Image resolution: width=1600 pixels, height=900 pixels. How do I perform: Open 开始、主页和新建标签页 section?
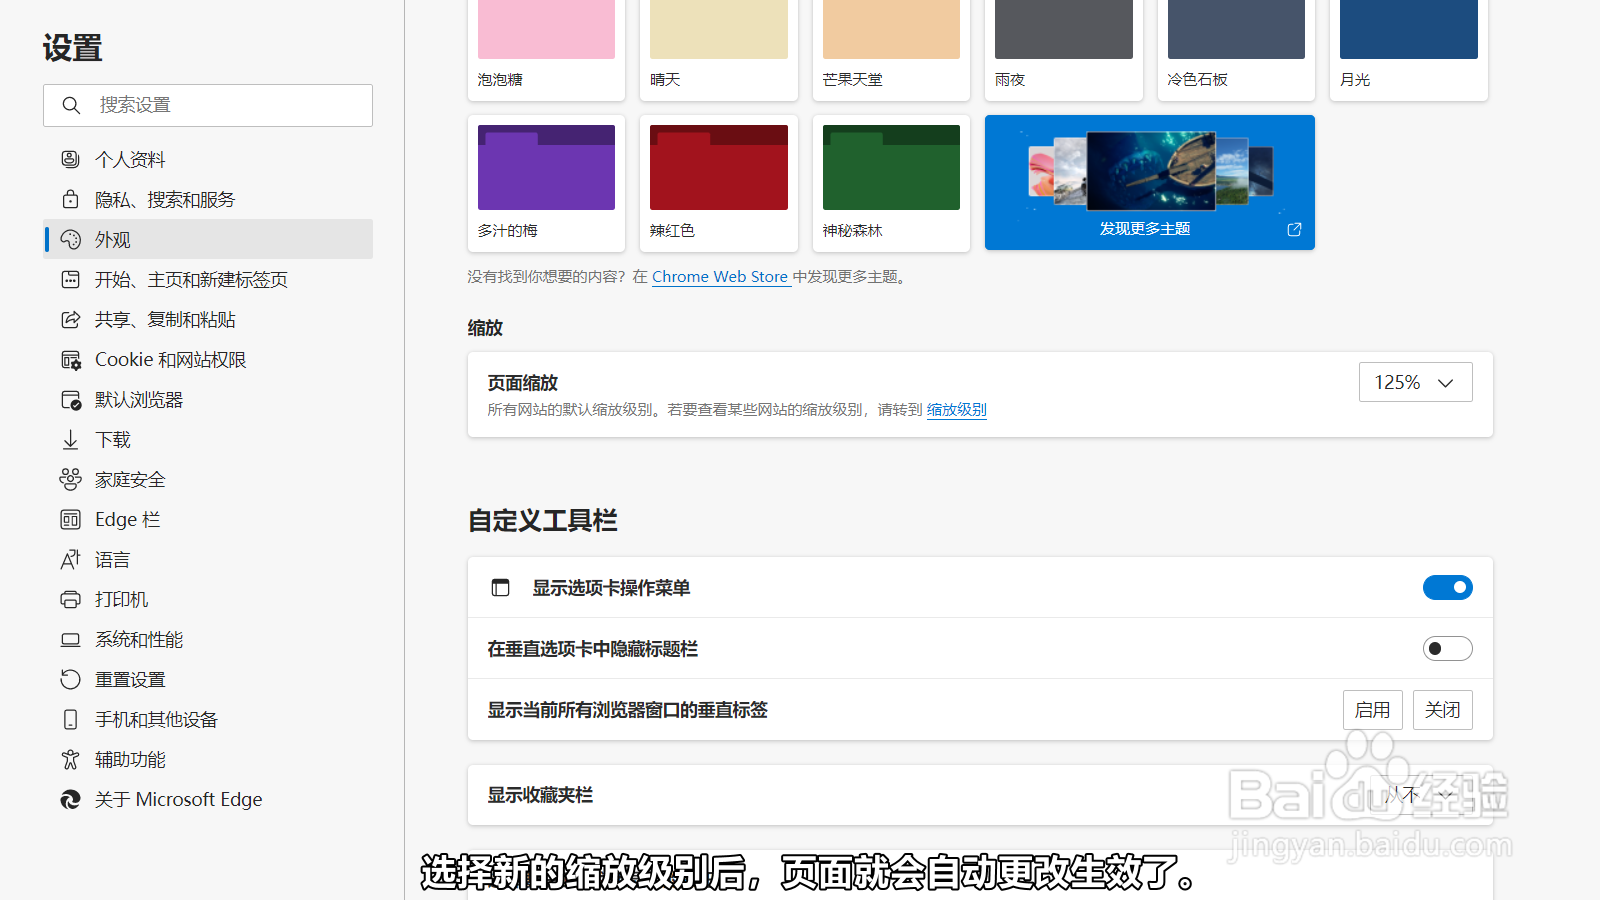(x=191, y=279)
